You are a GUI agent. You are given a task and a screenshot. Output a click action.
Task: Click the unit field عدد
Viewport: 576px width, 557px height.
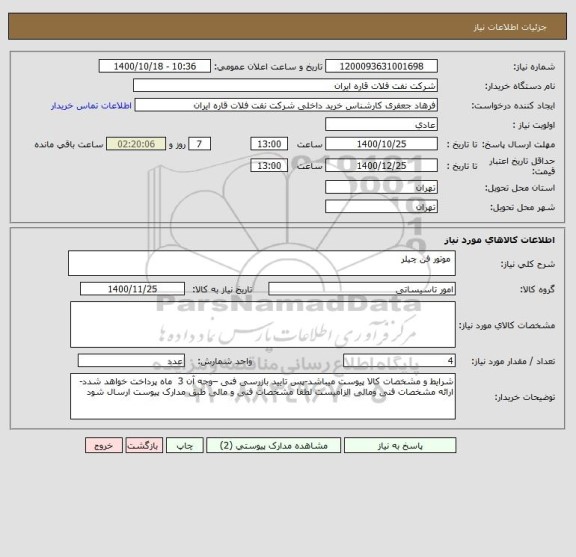[131, 361]
